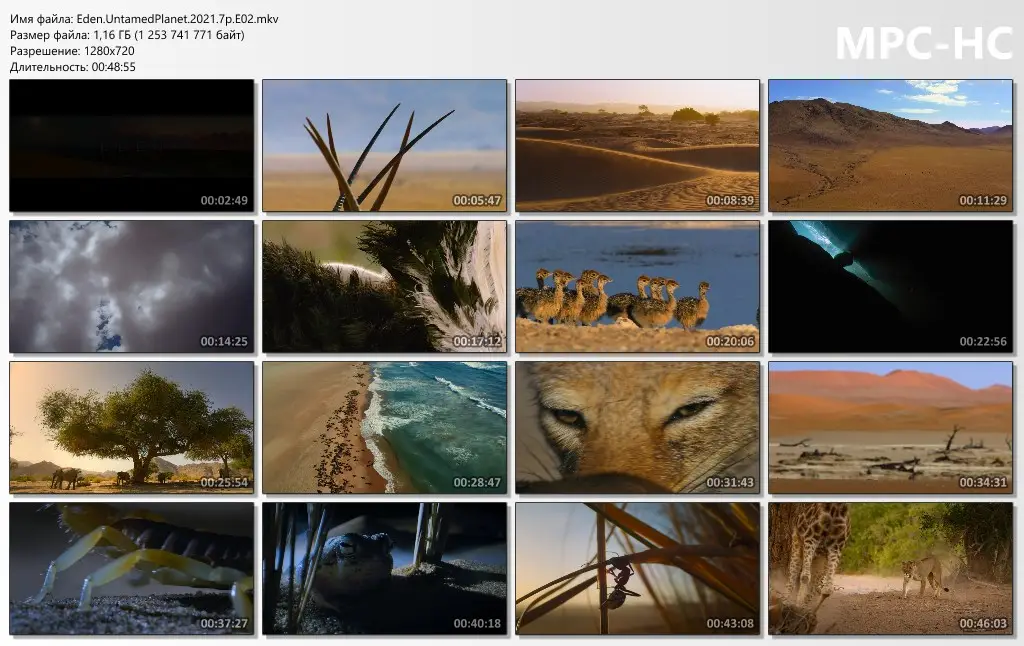Click the duration text 00:48:55

click(114, 67)
